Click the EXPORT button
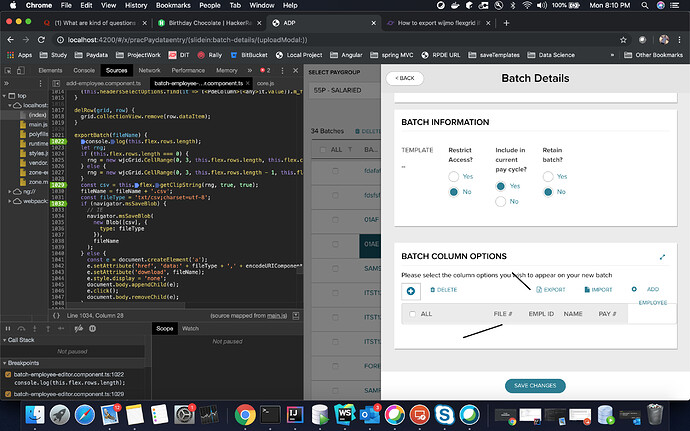The width and height of the screenshot is (690, 431). coord(551,290)
